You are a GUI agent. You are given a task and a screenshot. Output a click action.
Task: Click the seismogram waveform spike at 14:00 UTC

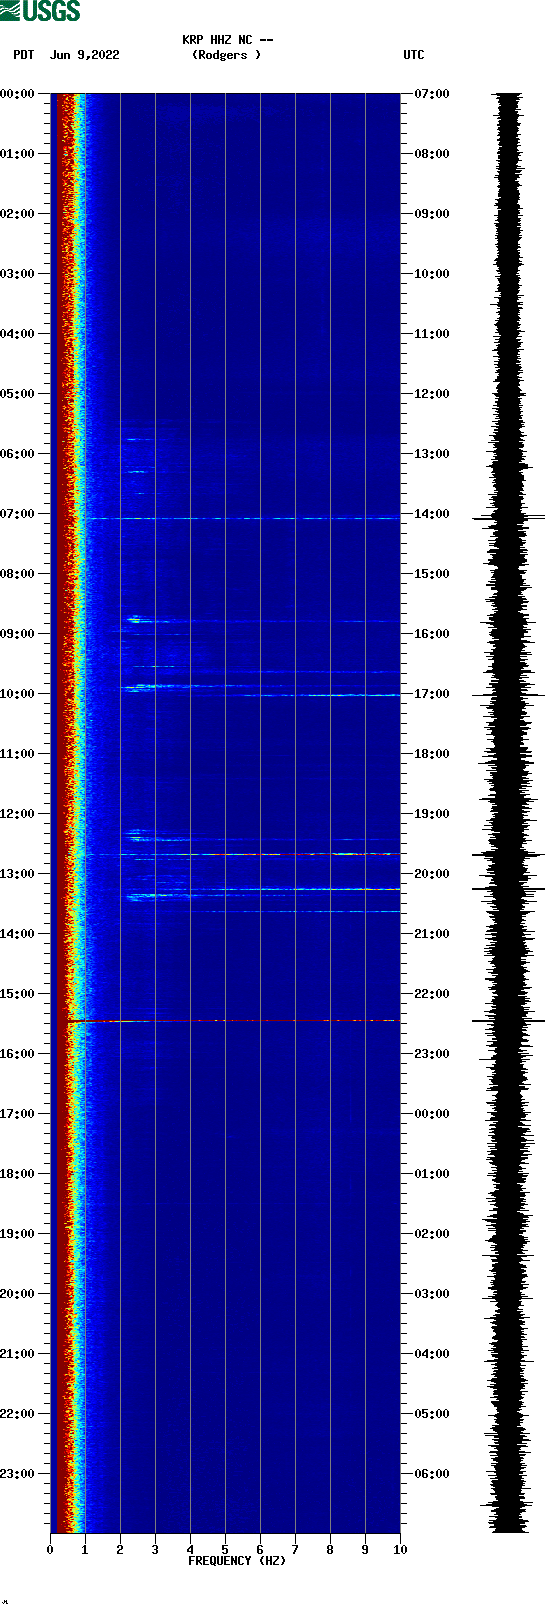click(x=509, y=517)
